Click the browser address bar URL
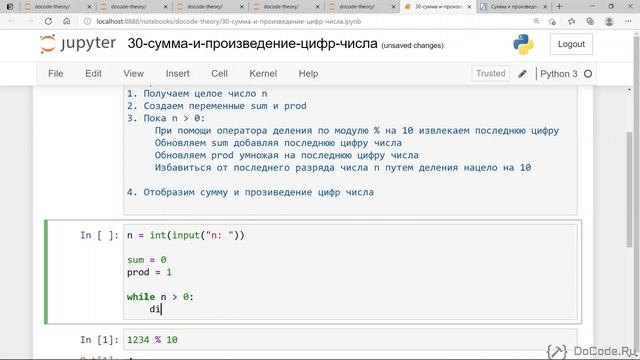Image resolution: width=640 pixels, height=360 pixels. (x=229, y=21)
